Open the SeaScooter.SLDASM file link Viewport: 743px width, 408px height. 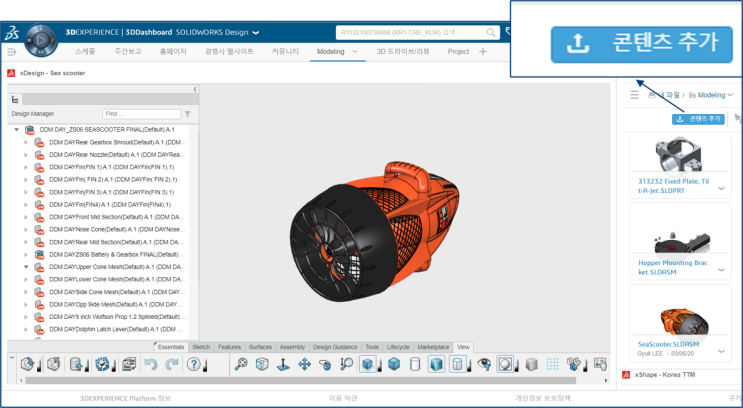[x=668, y=345]
